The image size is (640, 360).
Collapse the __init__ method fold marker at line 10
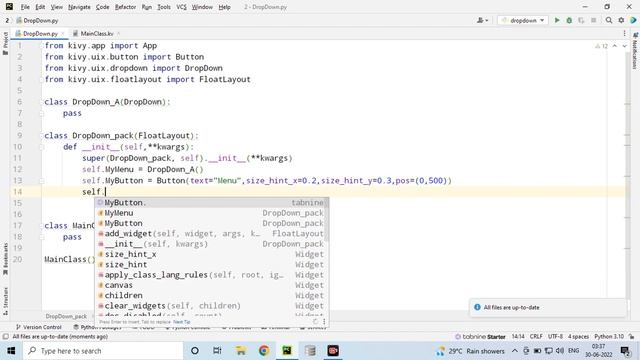click(42, 147)
